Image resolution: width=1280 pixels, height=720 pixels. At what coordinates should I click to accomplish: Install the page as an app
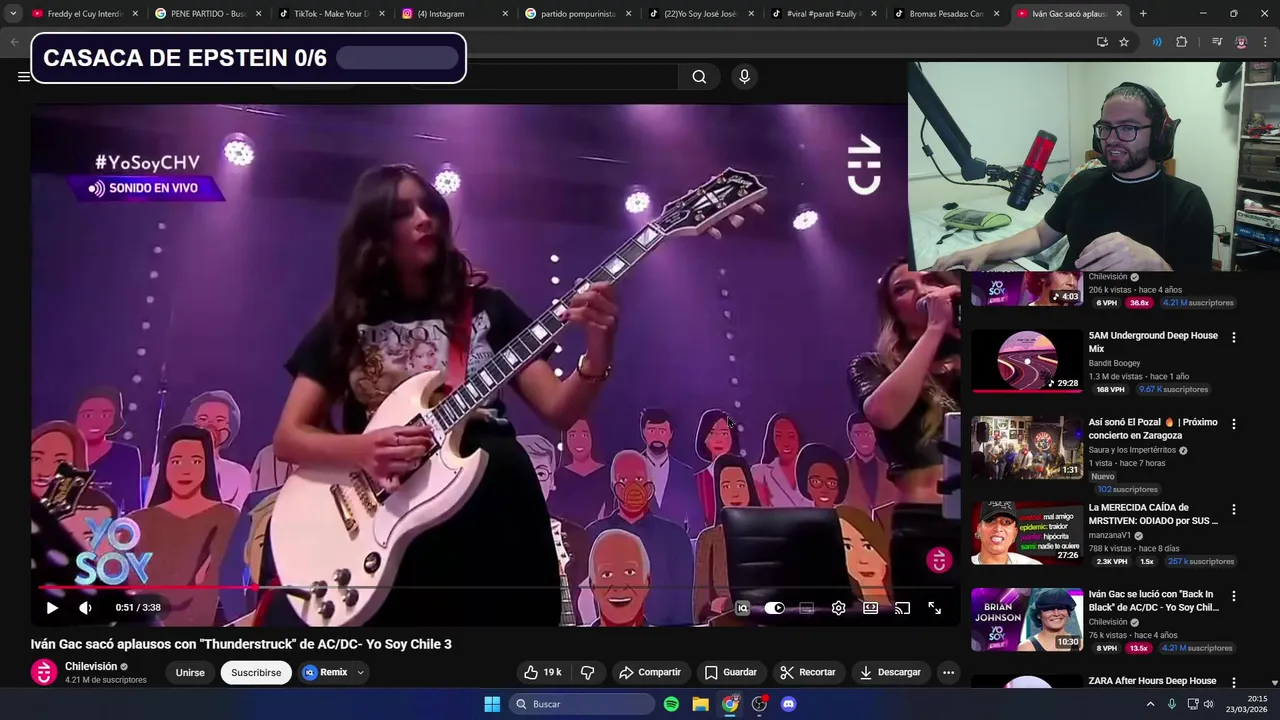(1102, 42)
